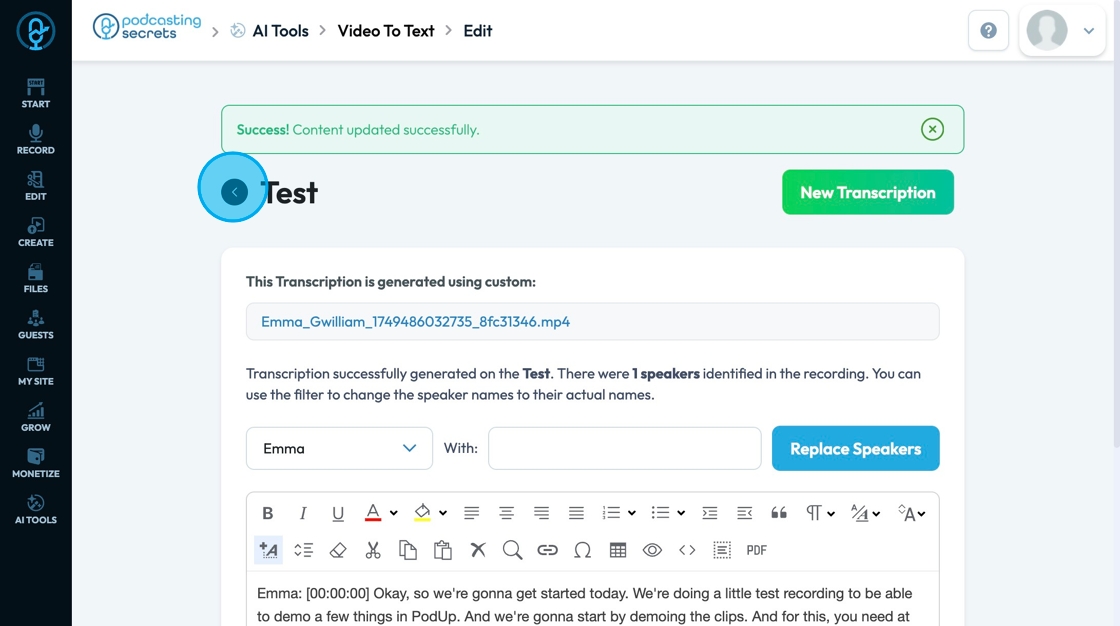Open the MONETIZE section in sidebar
Viewport: 1120px width, 626px height.
(36, 464)
